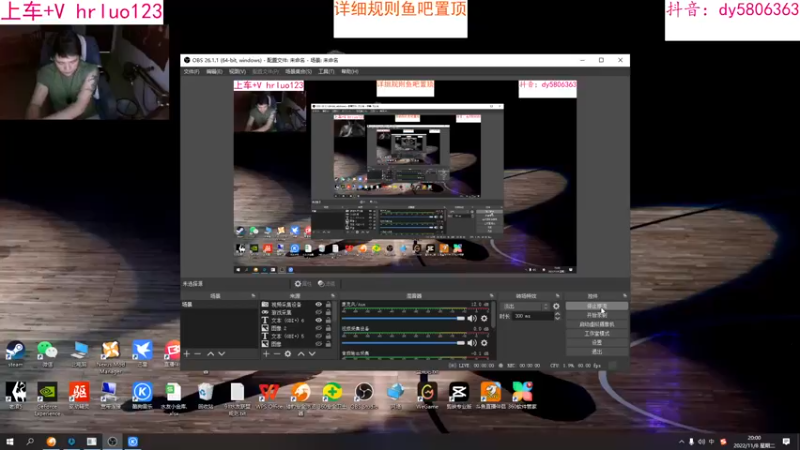Adjust transition duration stepper arrows
800x450 pixels.
pyautogui.click(x=557, y=316)
